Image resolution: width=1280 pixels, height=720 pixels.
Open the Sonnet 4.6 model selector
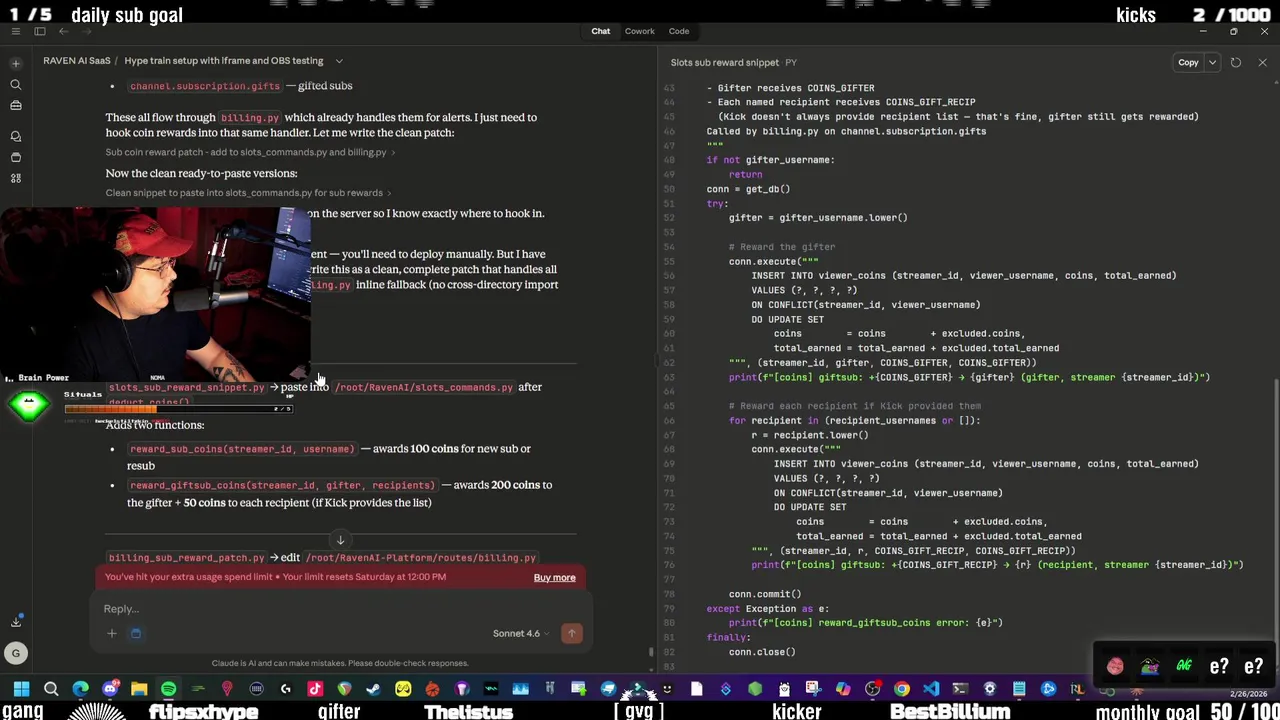pos(520,633)
